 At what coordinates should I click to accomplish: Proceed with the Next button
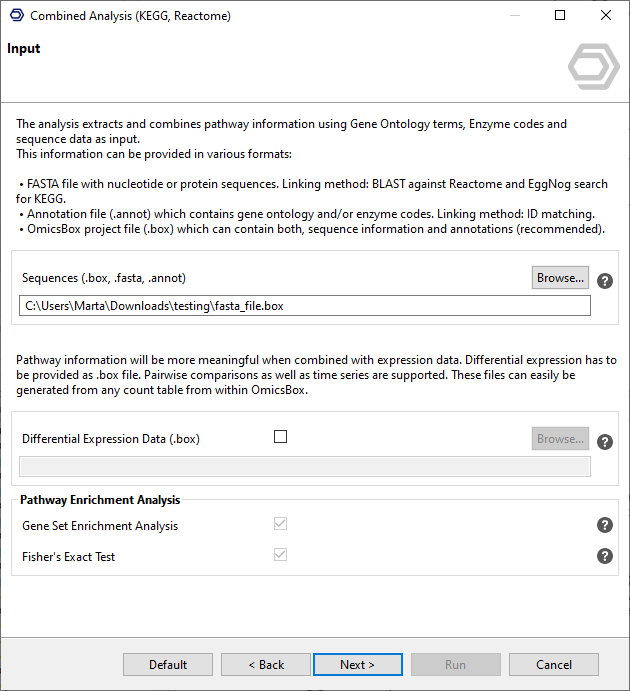click(x=357, y=665)
